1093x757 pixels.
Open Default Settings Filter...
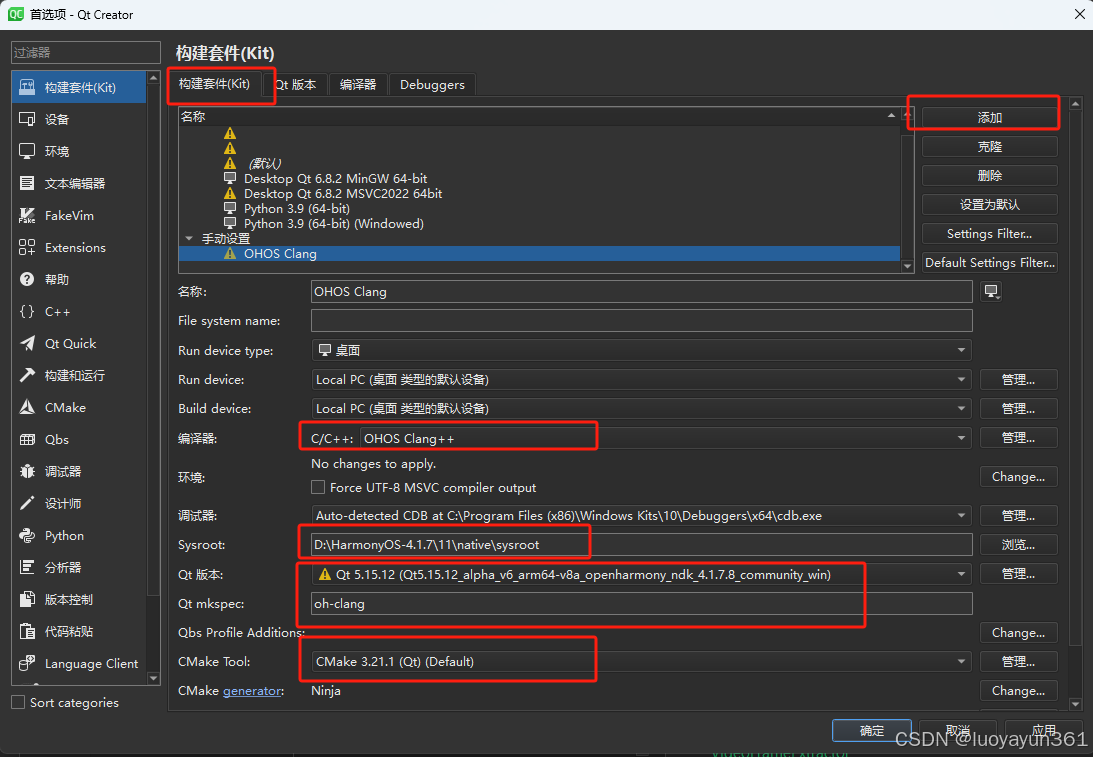tap(989, 263)
